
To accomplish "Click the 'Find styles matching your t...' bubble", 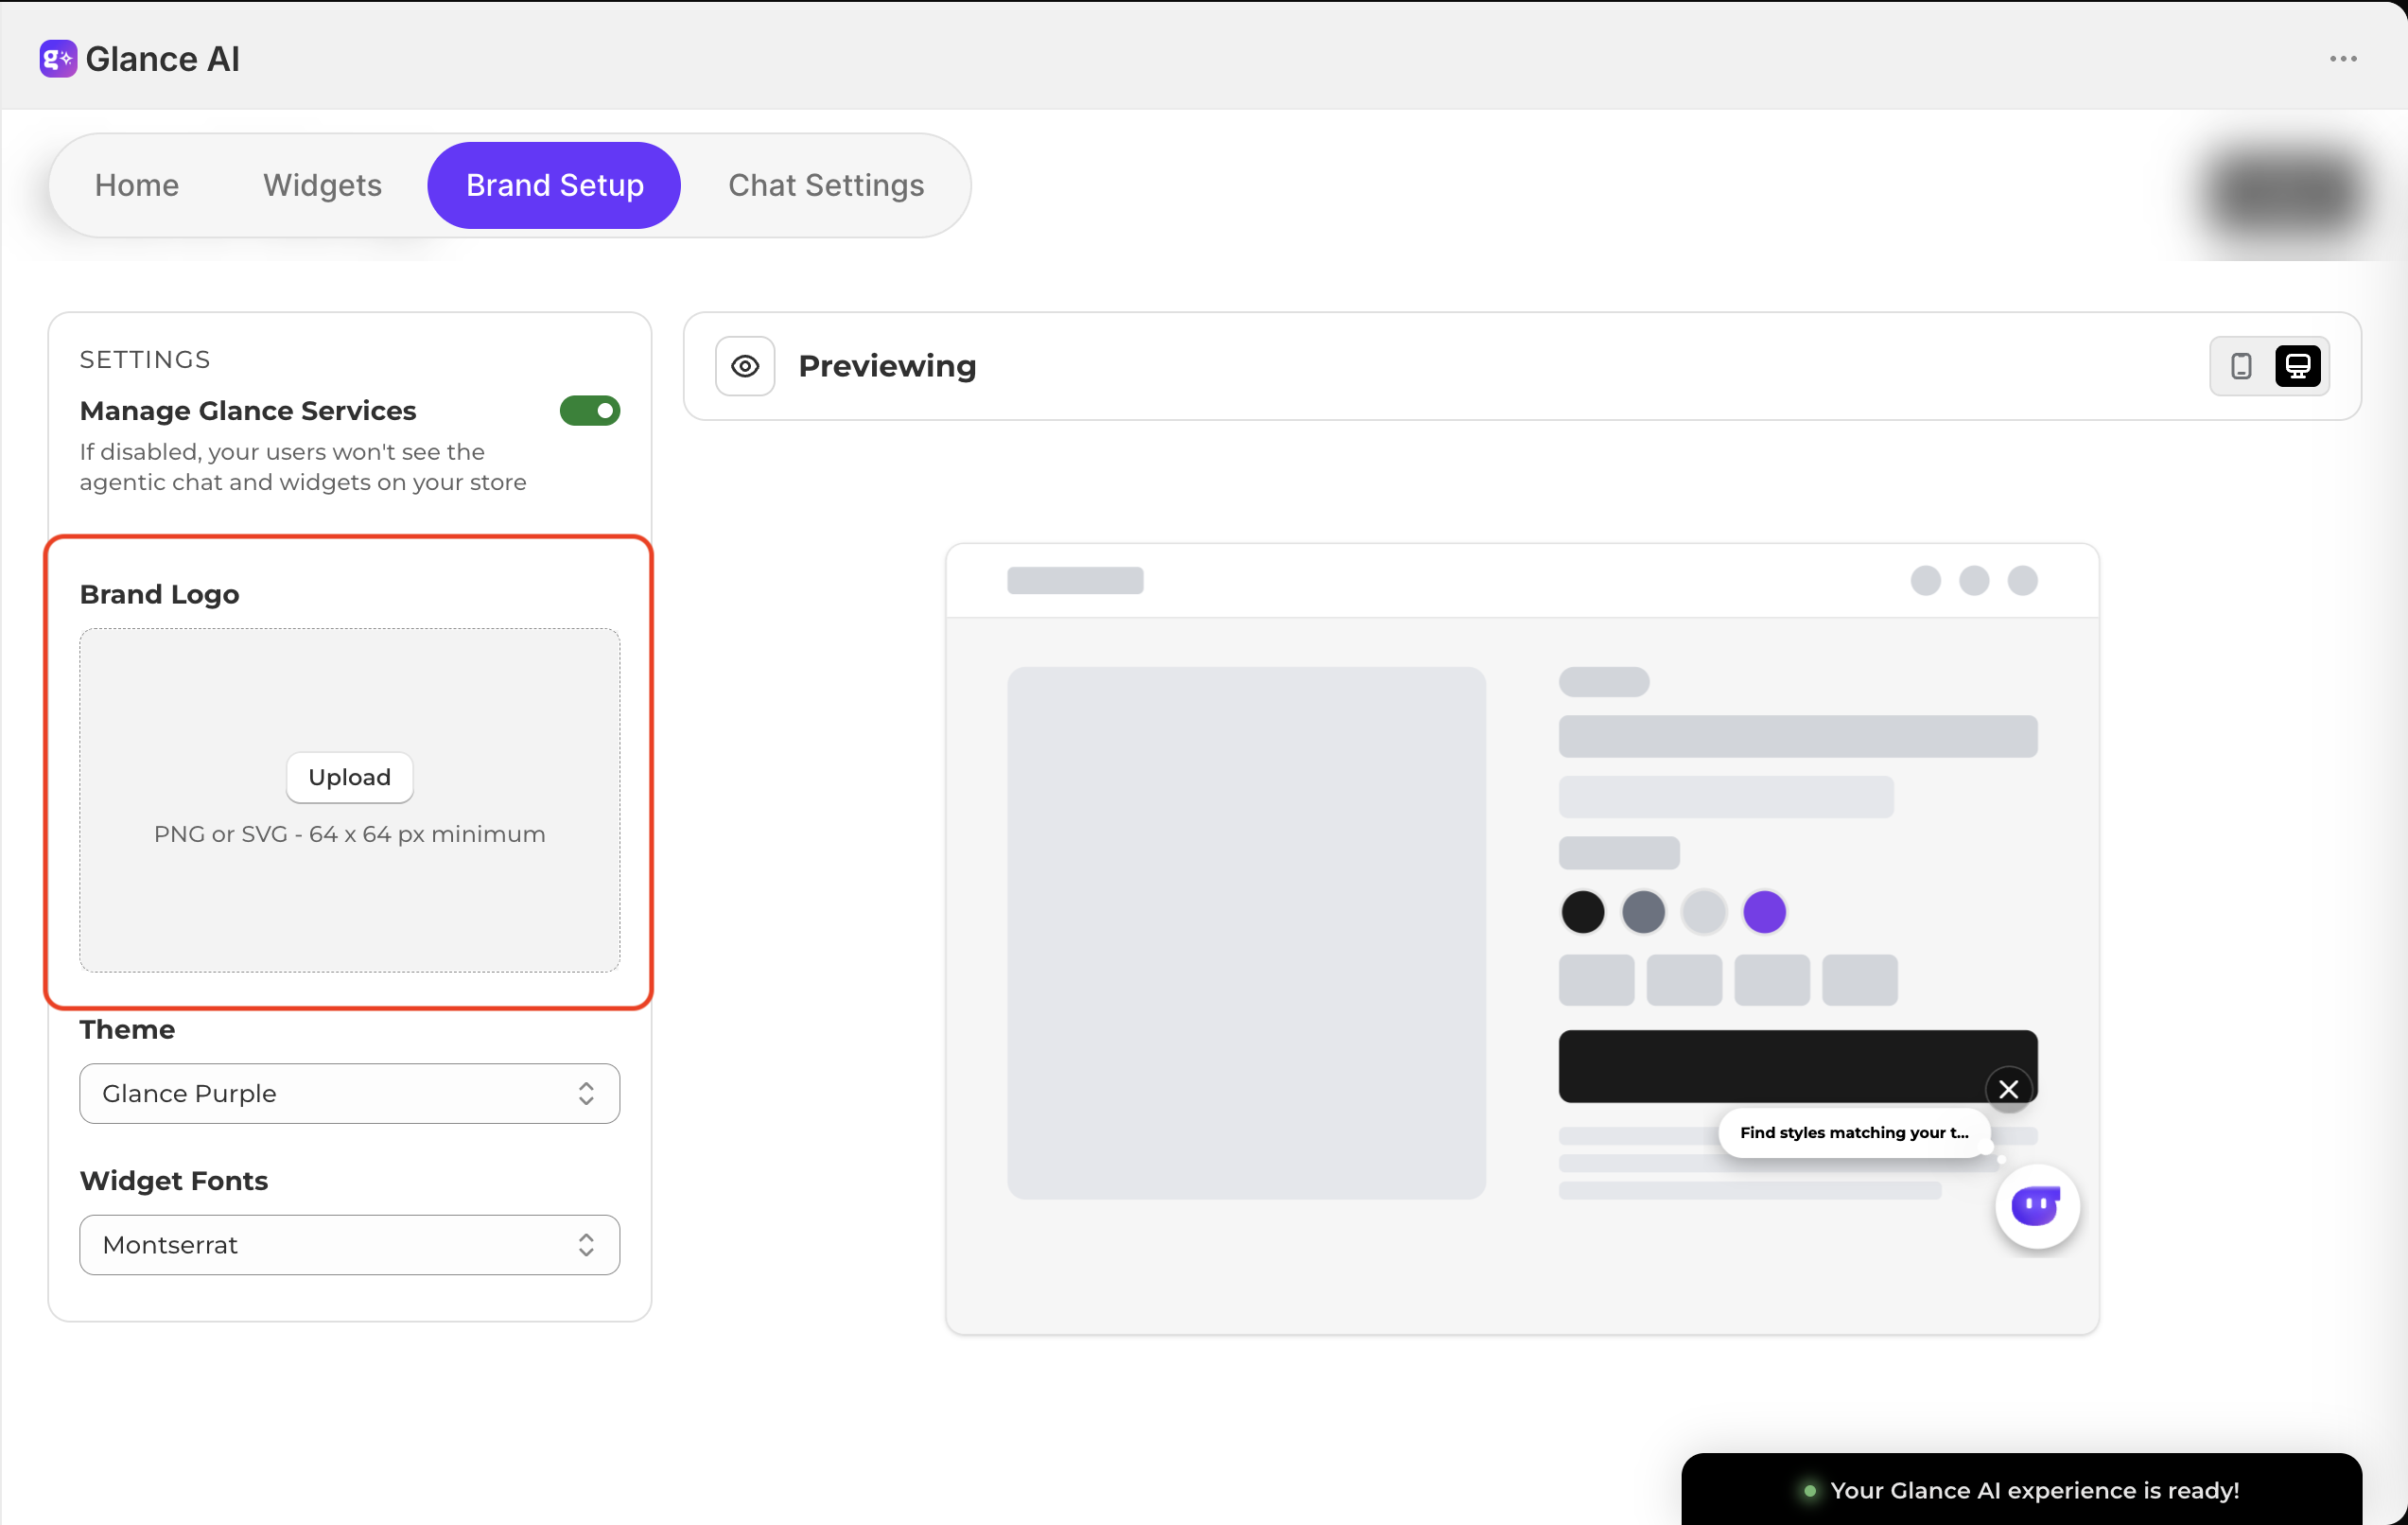I will click(x=1854, y=1132).
